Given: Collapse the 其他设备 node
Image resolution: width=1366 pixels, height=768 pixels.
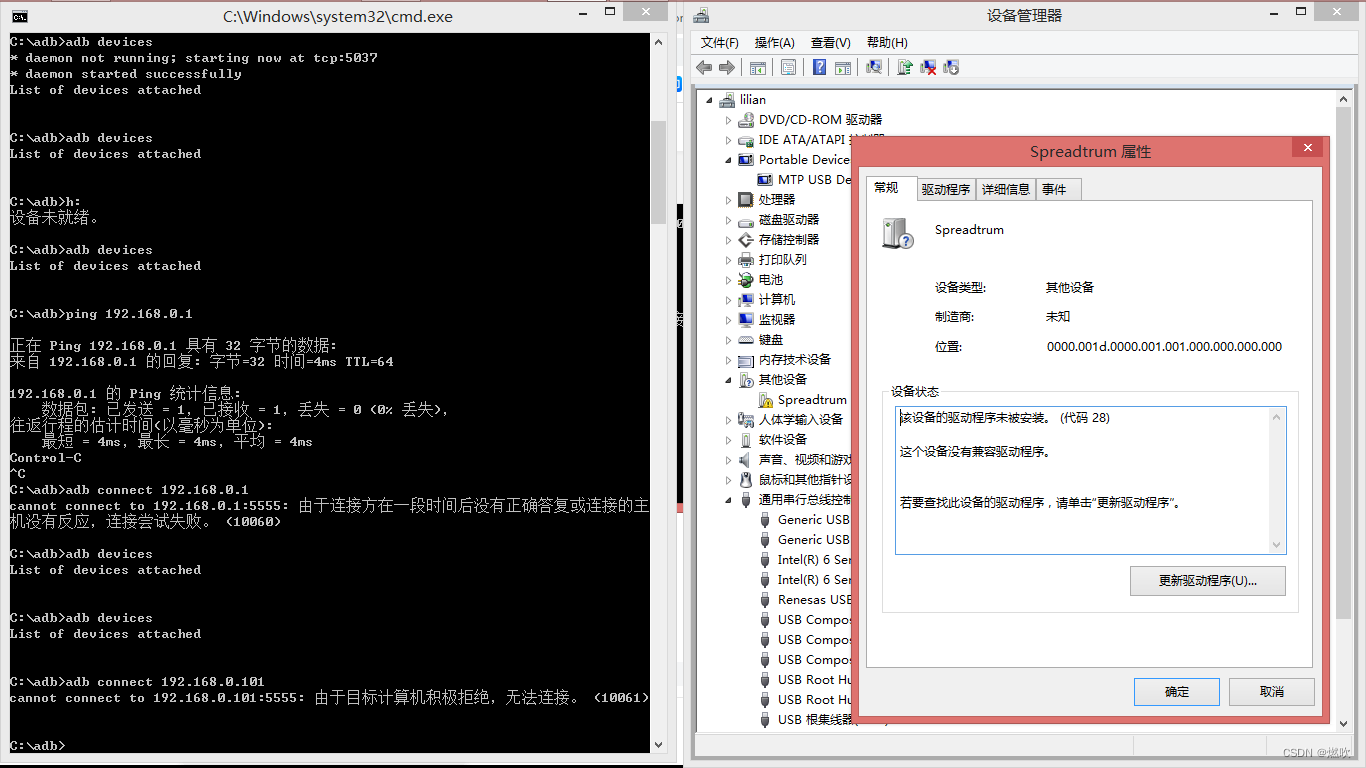Looking at the screenshot, I should (729, 380).
